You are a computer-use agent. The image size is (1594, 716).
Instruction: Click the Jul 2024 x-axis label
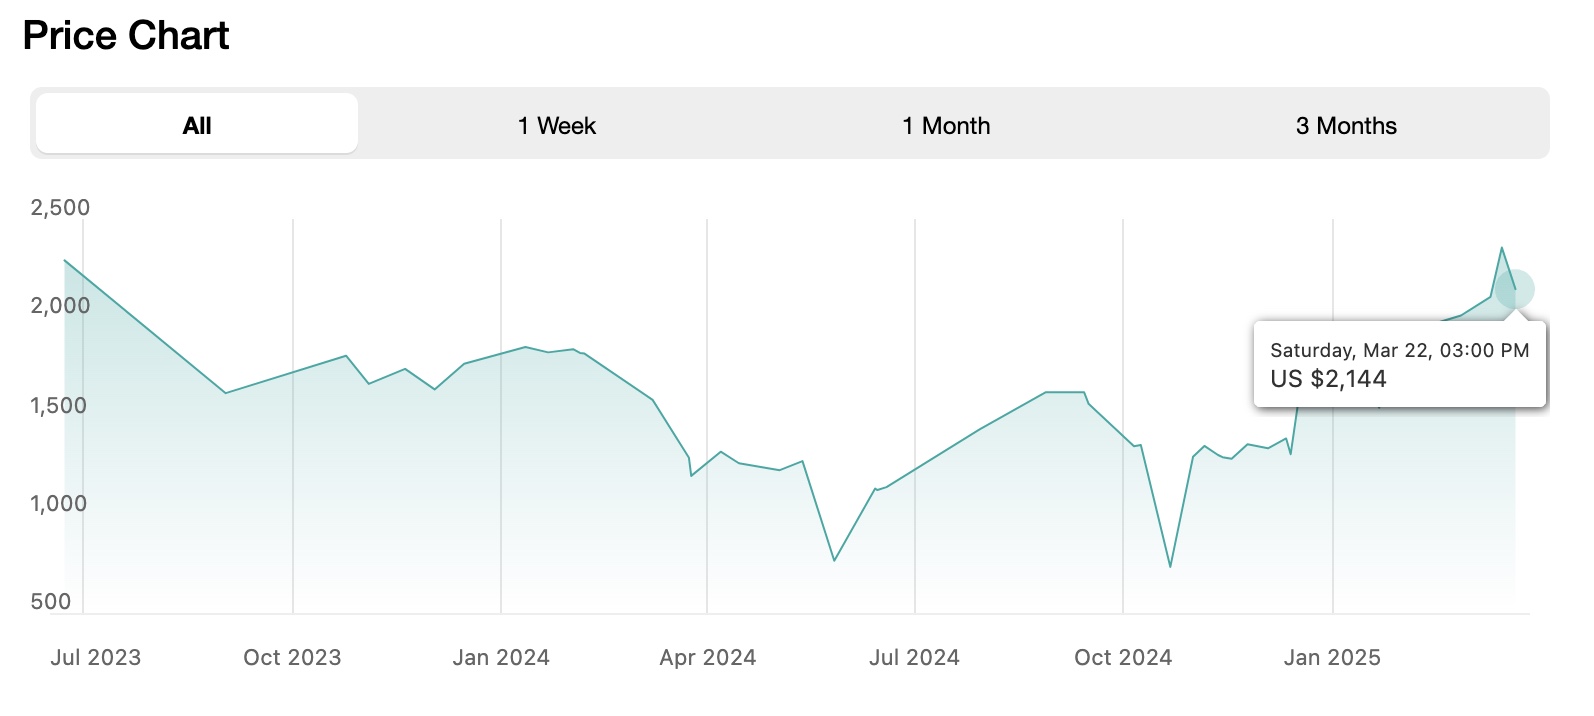click(x=914, y=658)
